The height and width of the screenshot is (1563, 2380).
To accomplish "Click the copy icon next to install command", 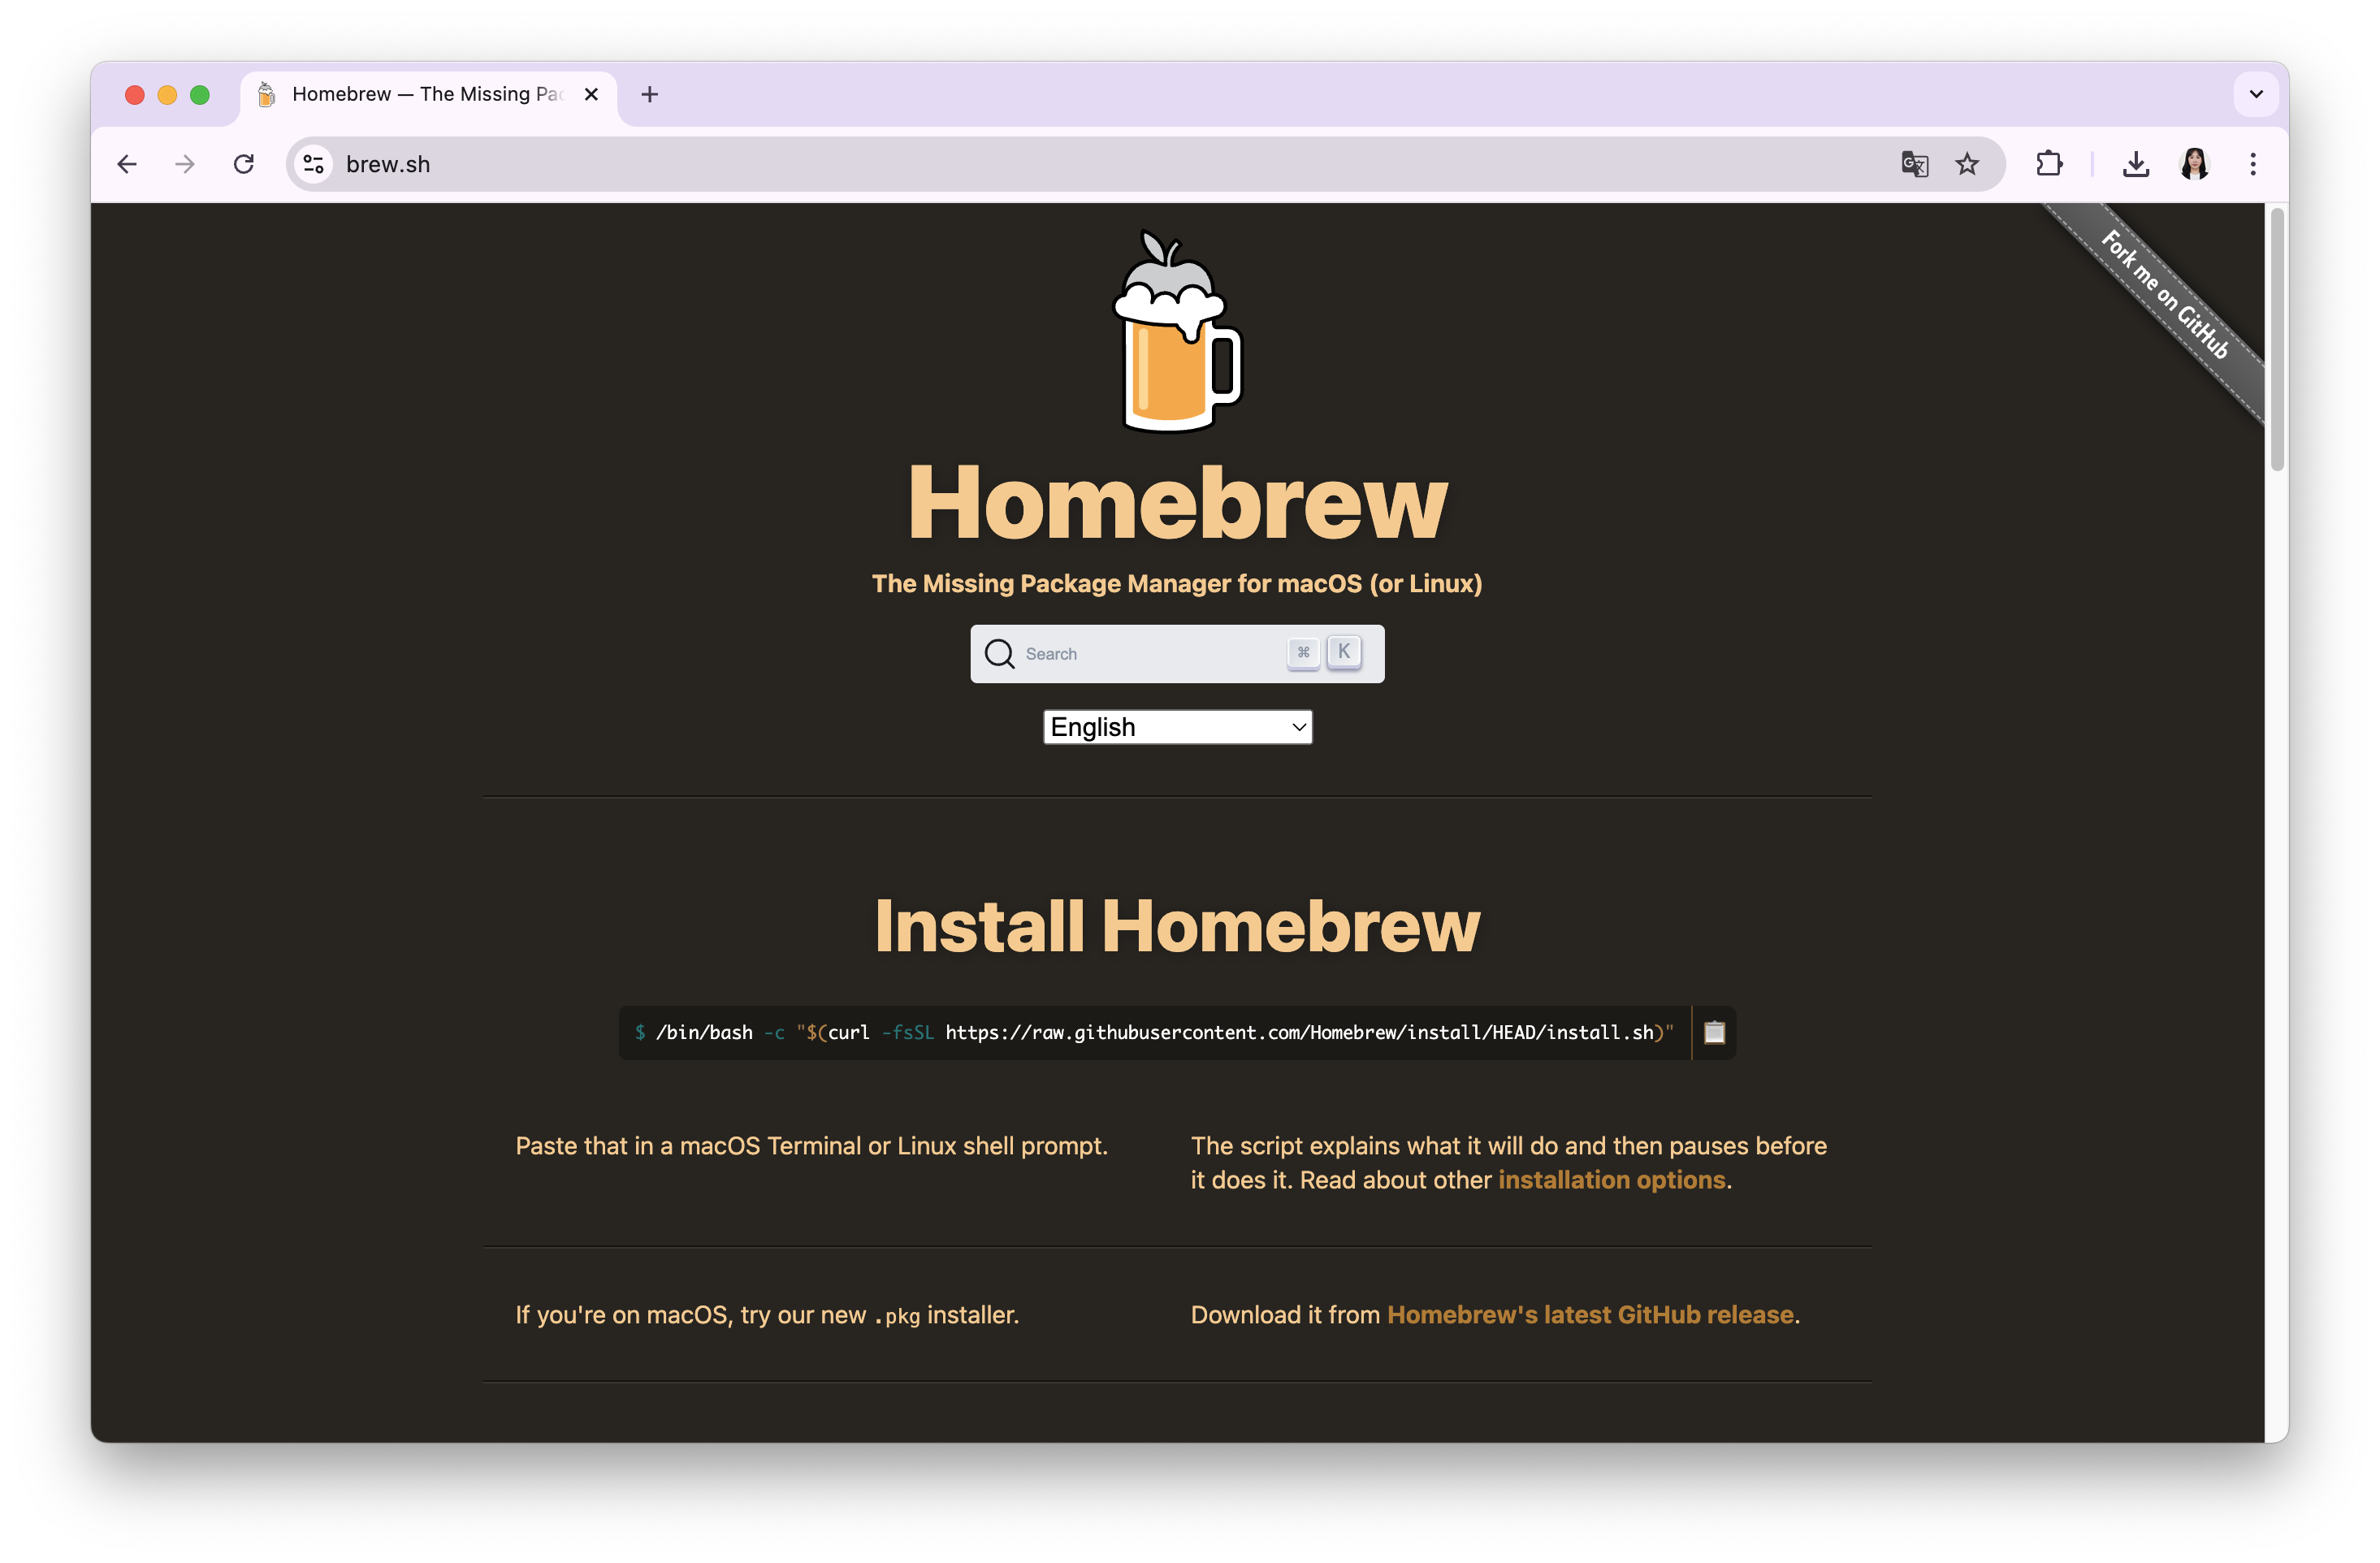I will coord(1714,1033).
